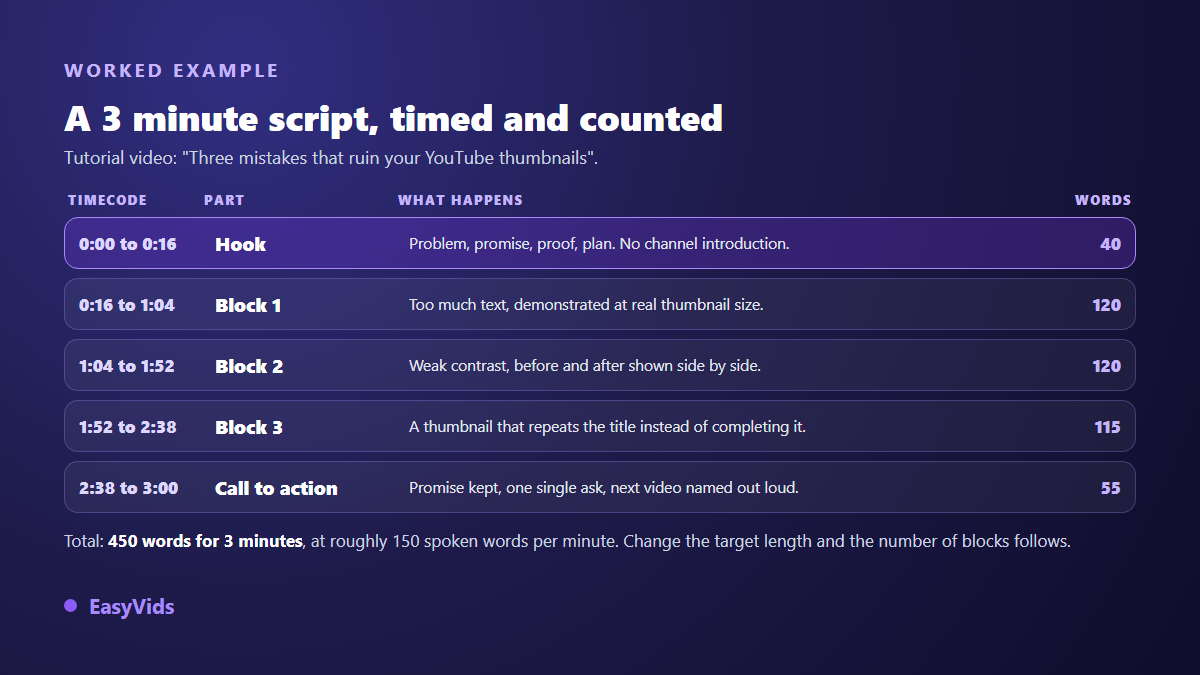
Task: Click the WHAT HAPPENS column header
Action: (x=460, y=200)
